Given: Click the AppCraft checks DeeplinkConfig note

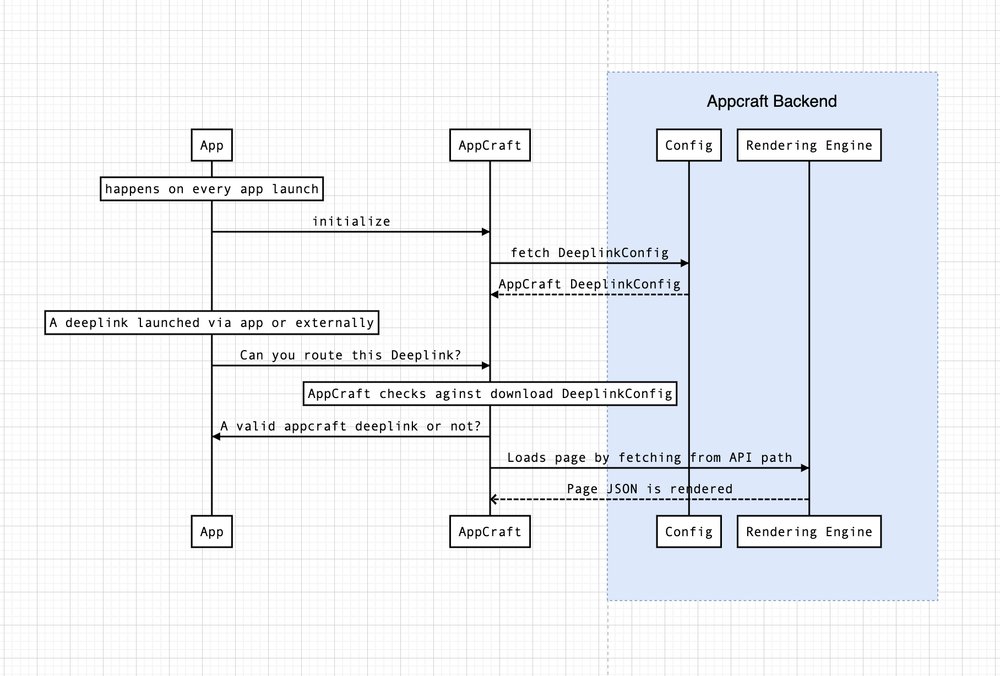Looking at the screenshot, I should pyautogui.click(x=489, y=393).
